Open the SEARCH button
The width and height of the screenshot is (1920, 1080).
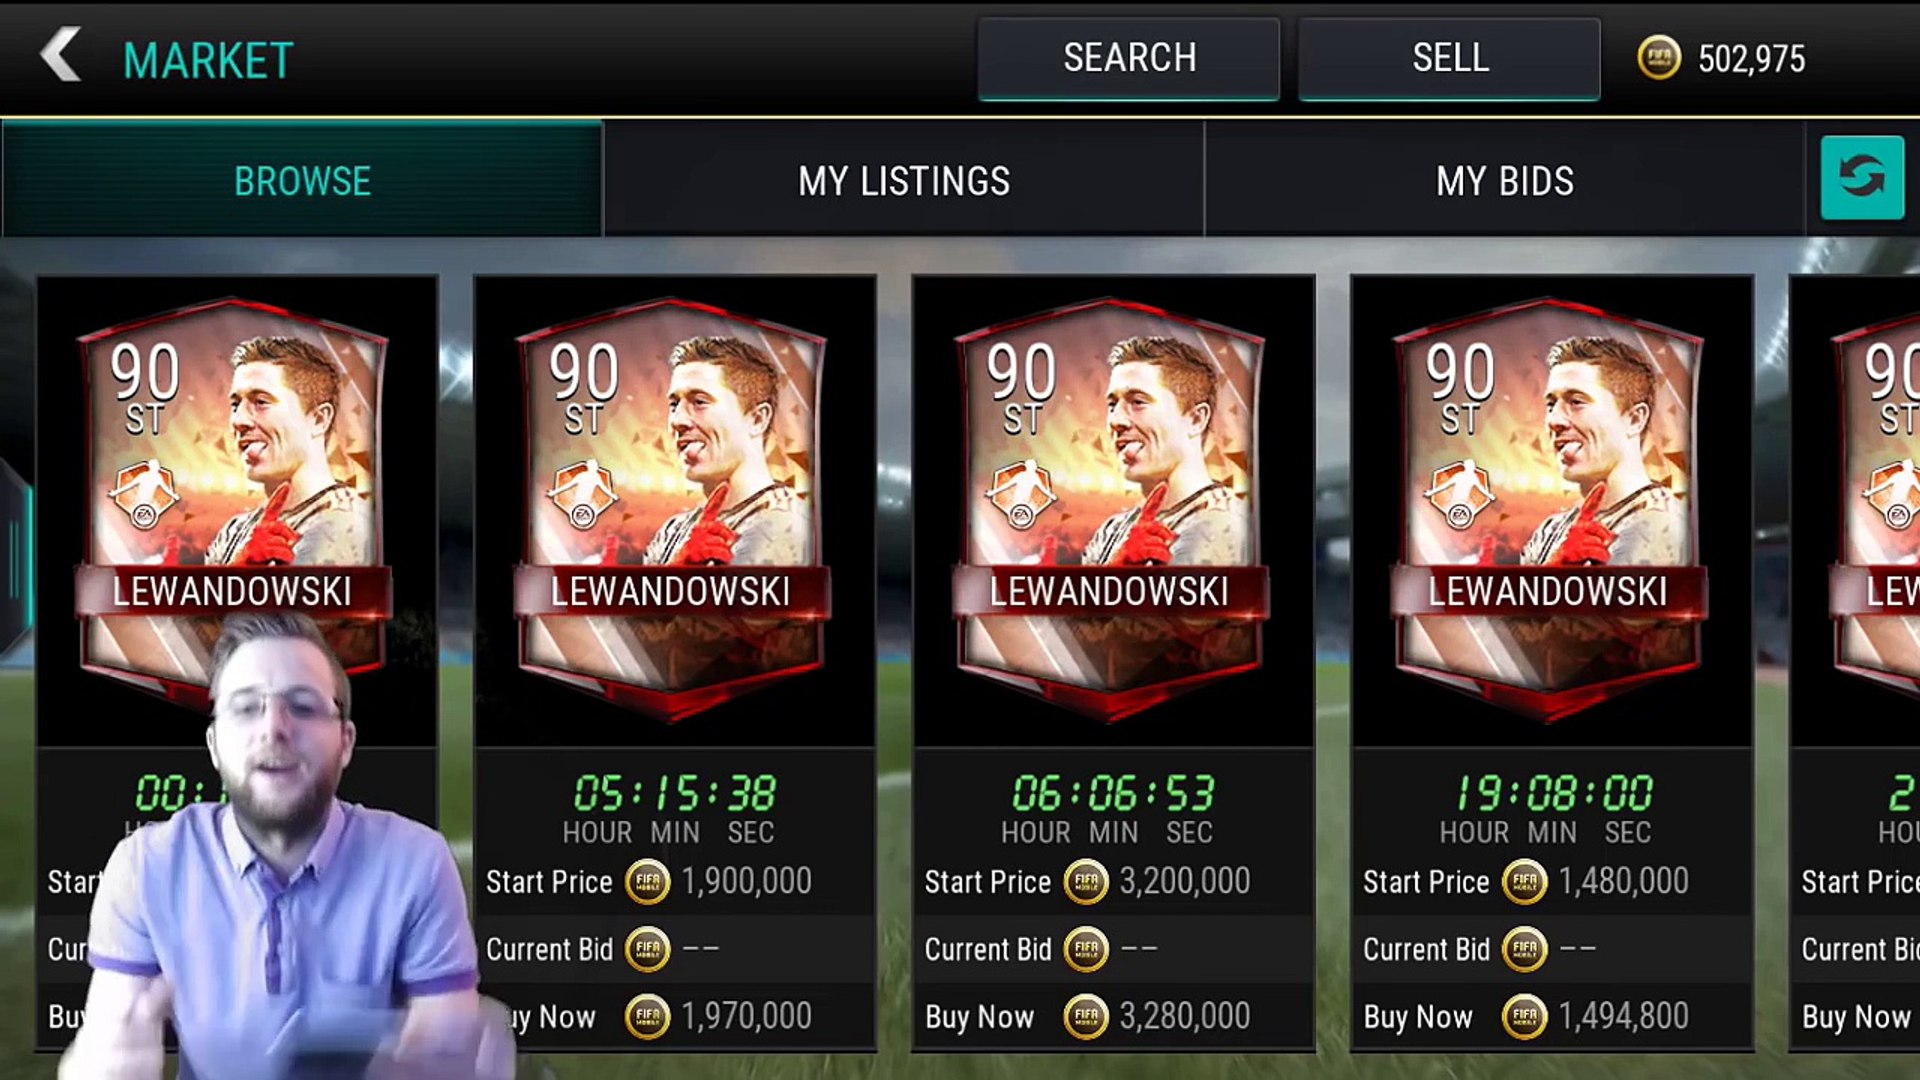coord(1129,58)
